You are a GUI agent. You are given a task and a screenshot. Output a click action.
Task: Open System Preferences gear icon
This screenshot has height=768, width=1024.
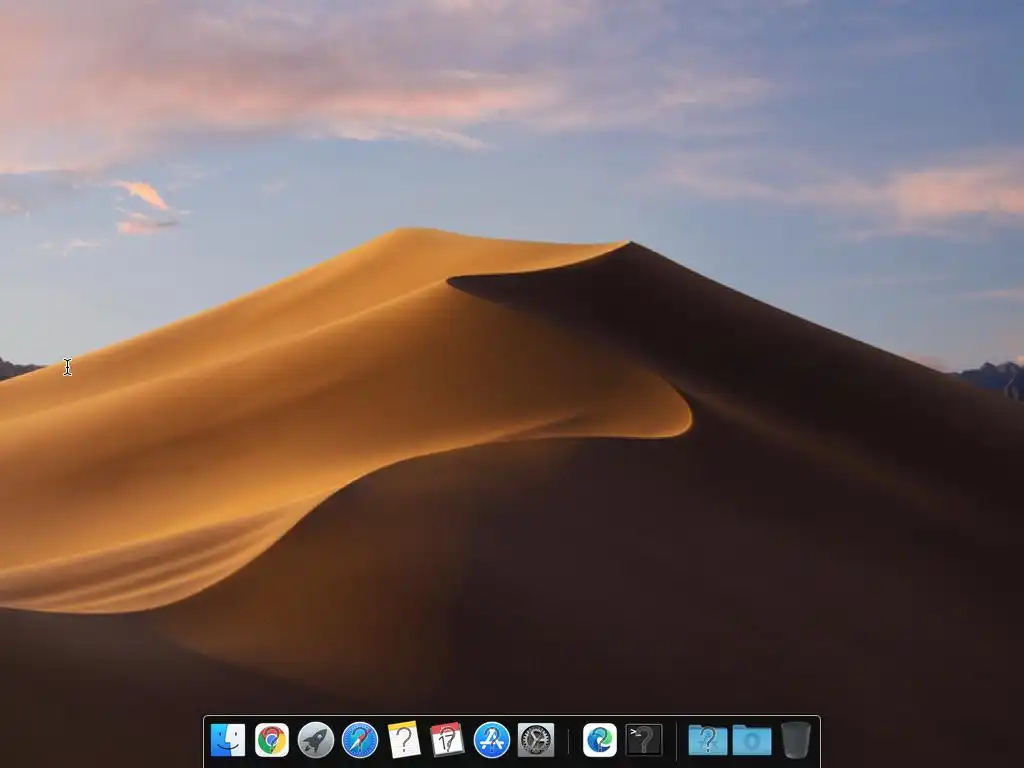(536, 740)
